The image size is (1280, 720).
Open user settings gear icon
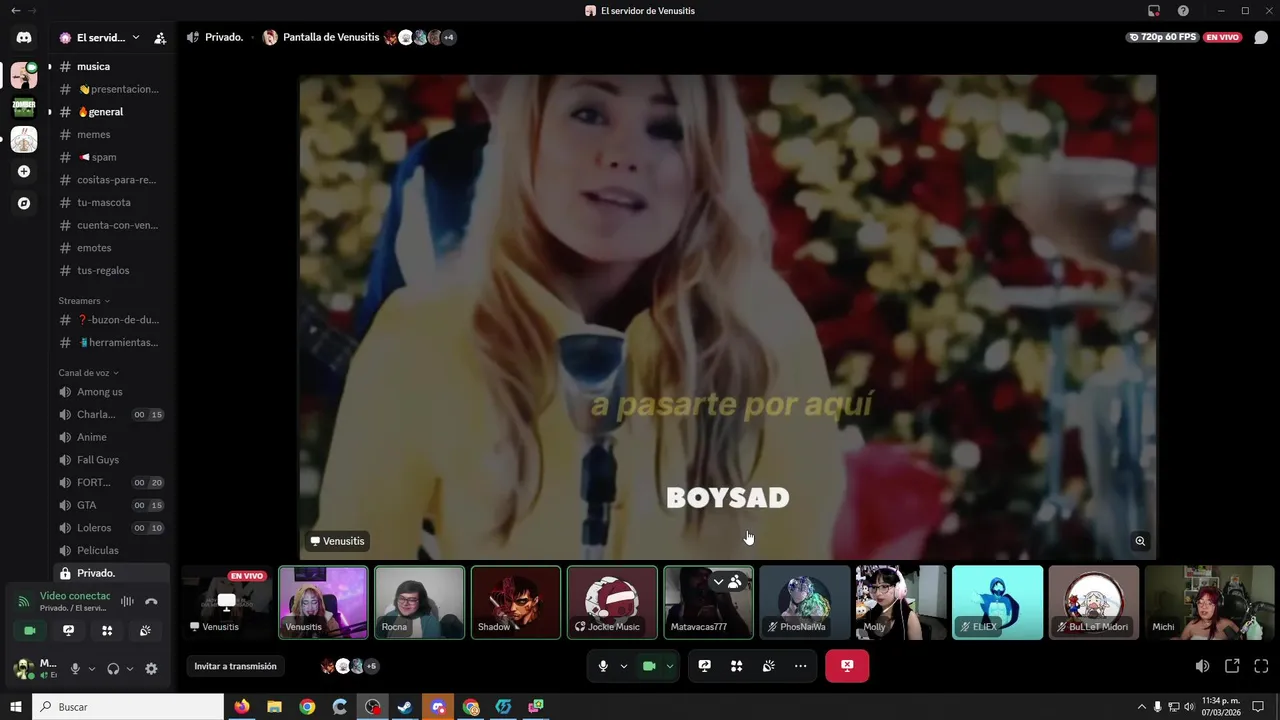(151, 669)
